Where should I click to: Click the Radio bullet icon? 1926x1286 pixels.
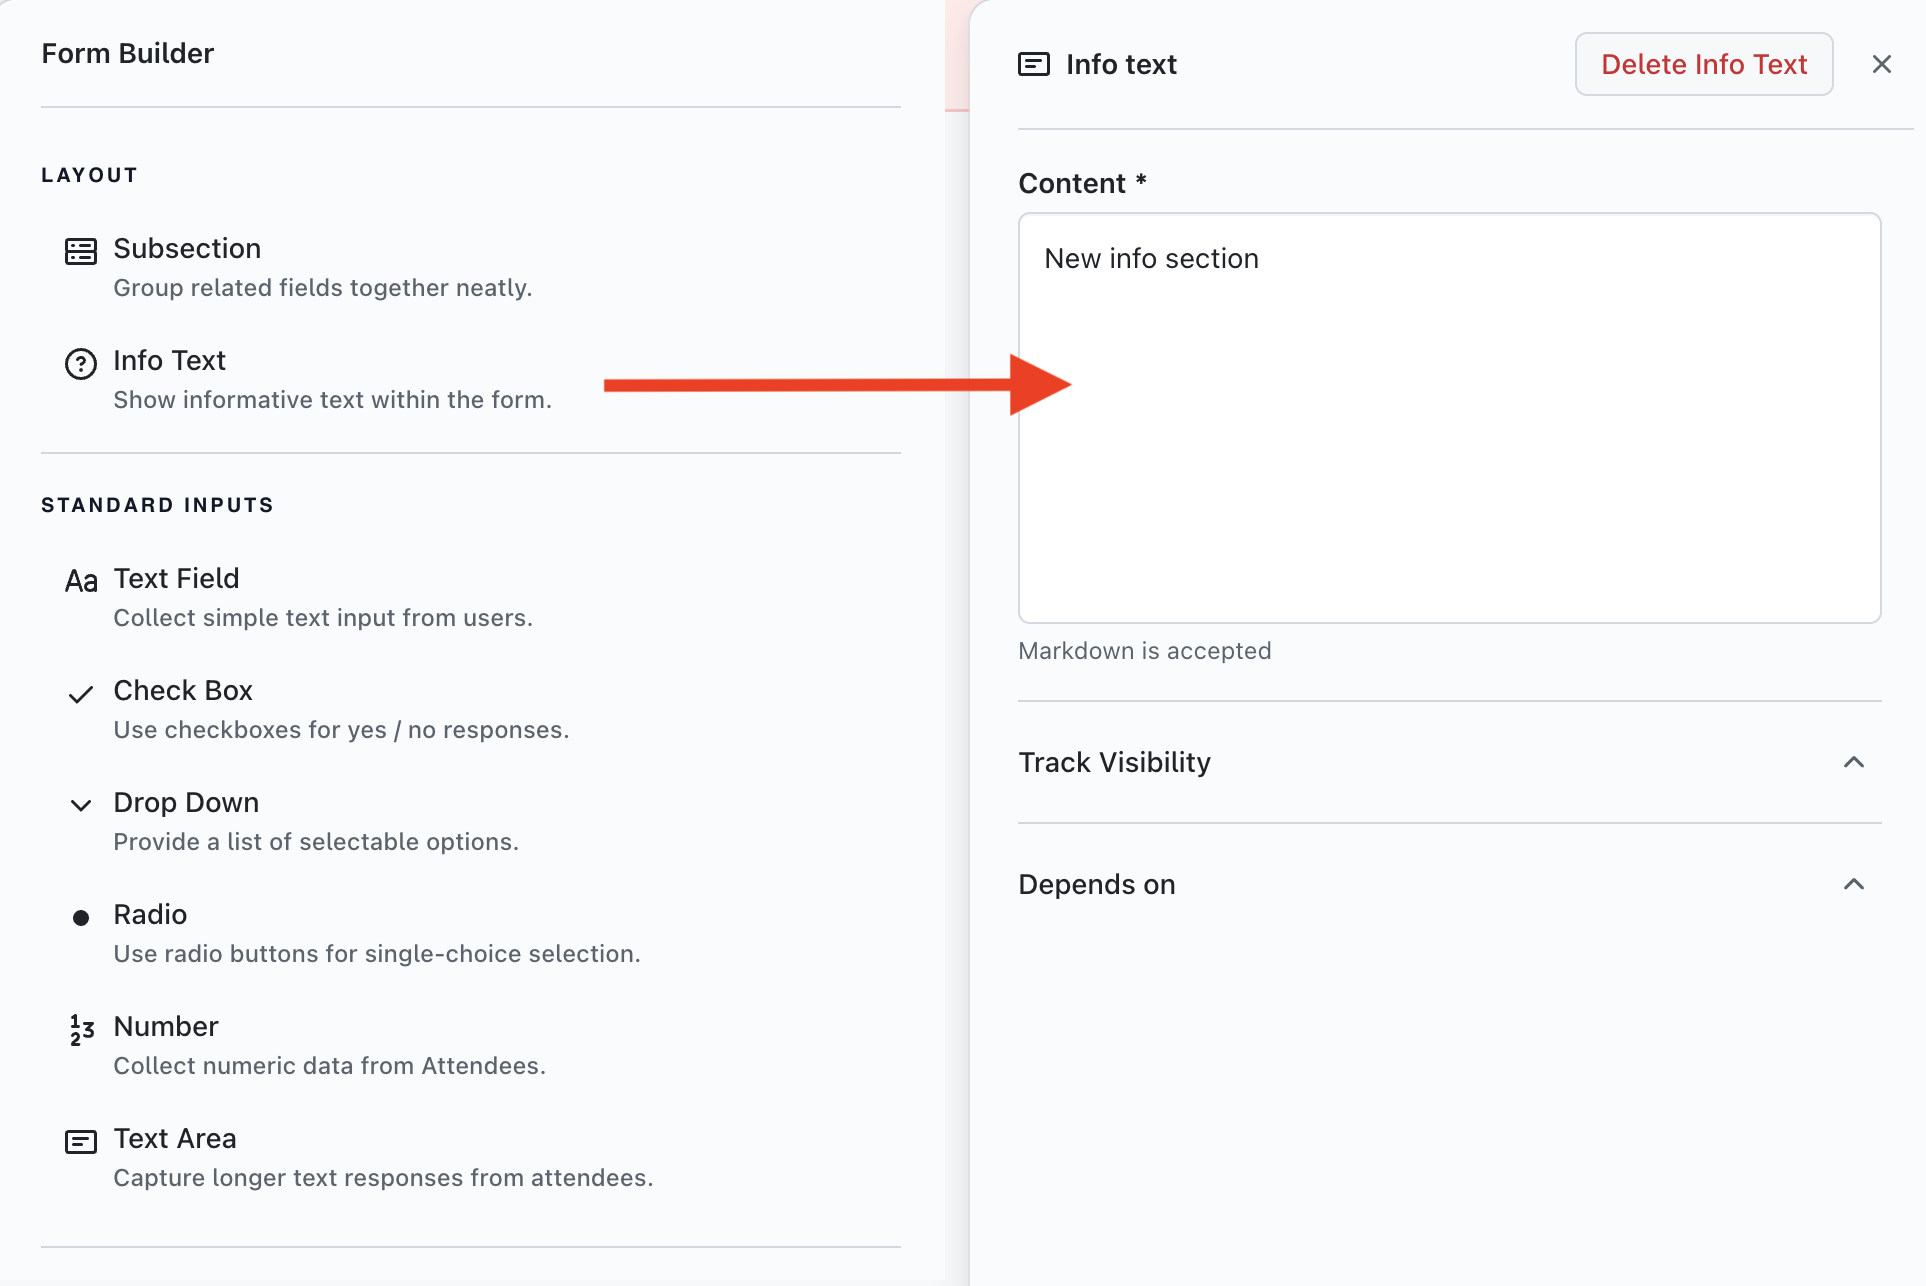coord(80,917)
